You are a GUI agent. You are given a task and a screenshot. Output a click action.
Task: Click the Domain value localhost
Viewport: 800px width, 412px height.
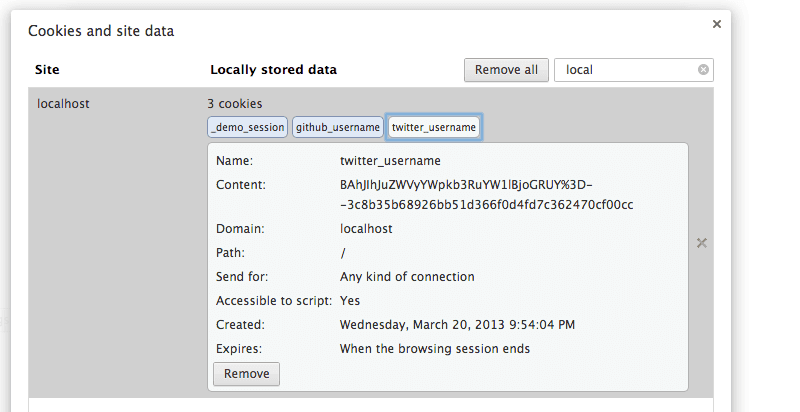pyautogui.click(x=366, y=229)
